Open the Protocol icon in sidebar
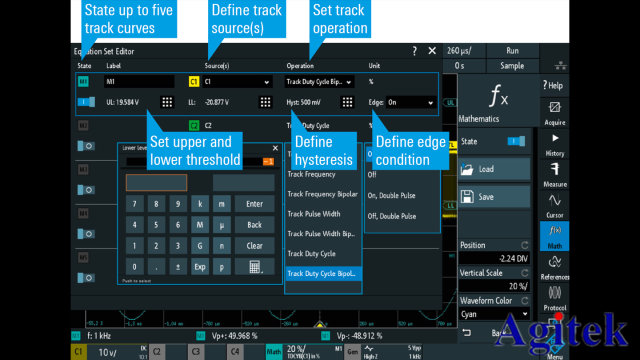Image resolution: width=640 pixels, height=360 pixels. click(554, 298)
